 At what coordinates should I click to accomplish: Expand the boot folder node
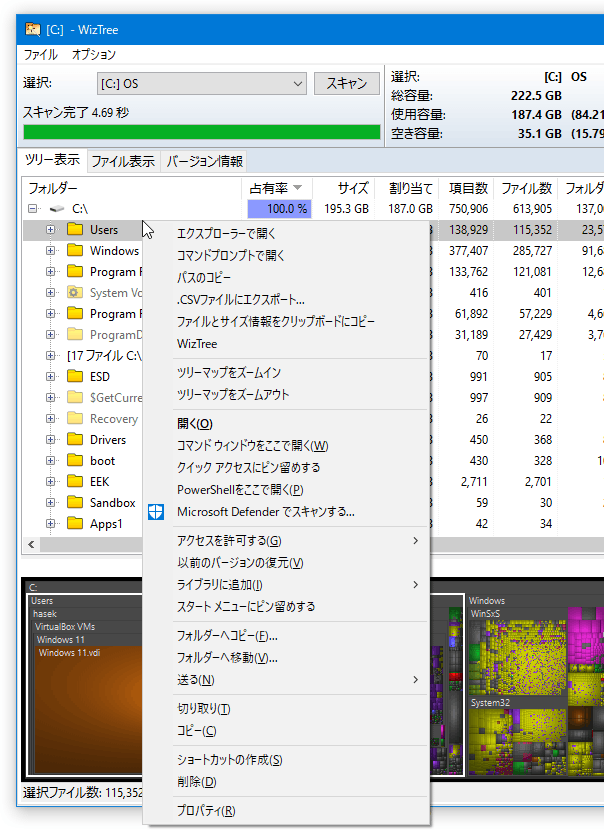click(50, 461)
